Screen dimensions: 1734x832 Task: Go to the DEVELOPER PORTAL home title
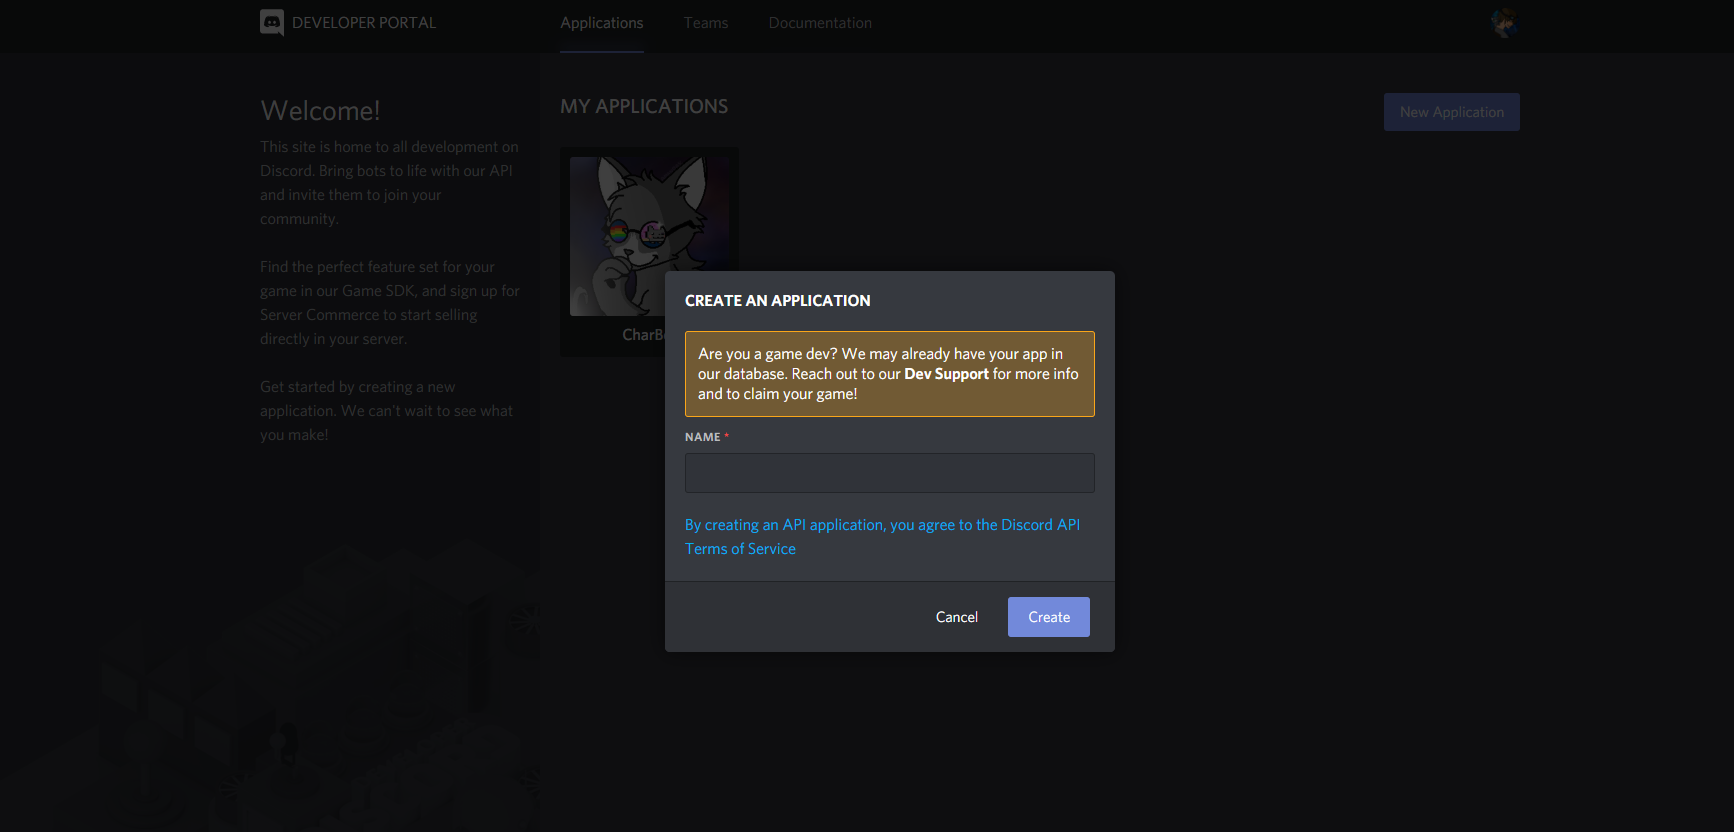tap(364, 22)
